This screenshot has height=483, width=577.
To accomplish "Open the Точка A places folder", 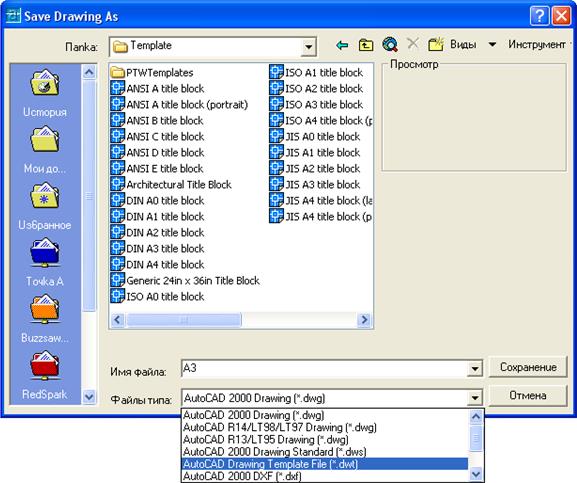I will coord(45,262).
